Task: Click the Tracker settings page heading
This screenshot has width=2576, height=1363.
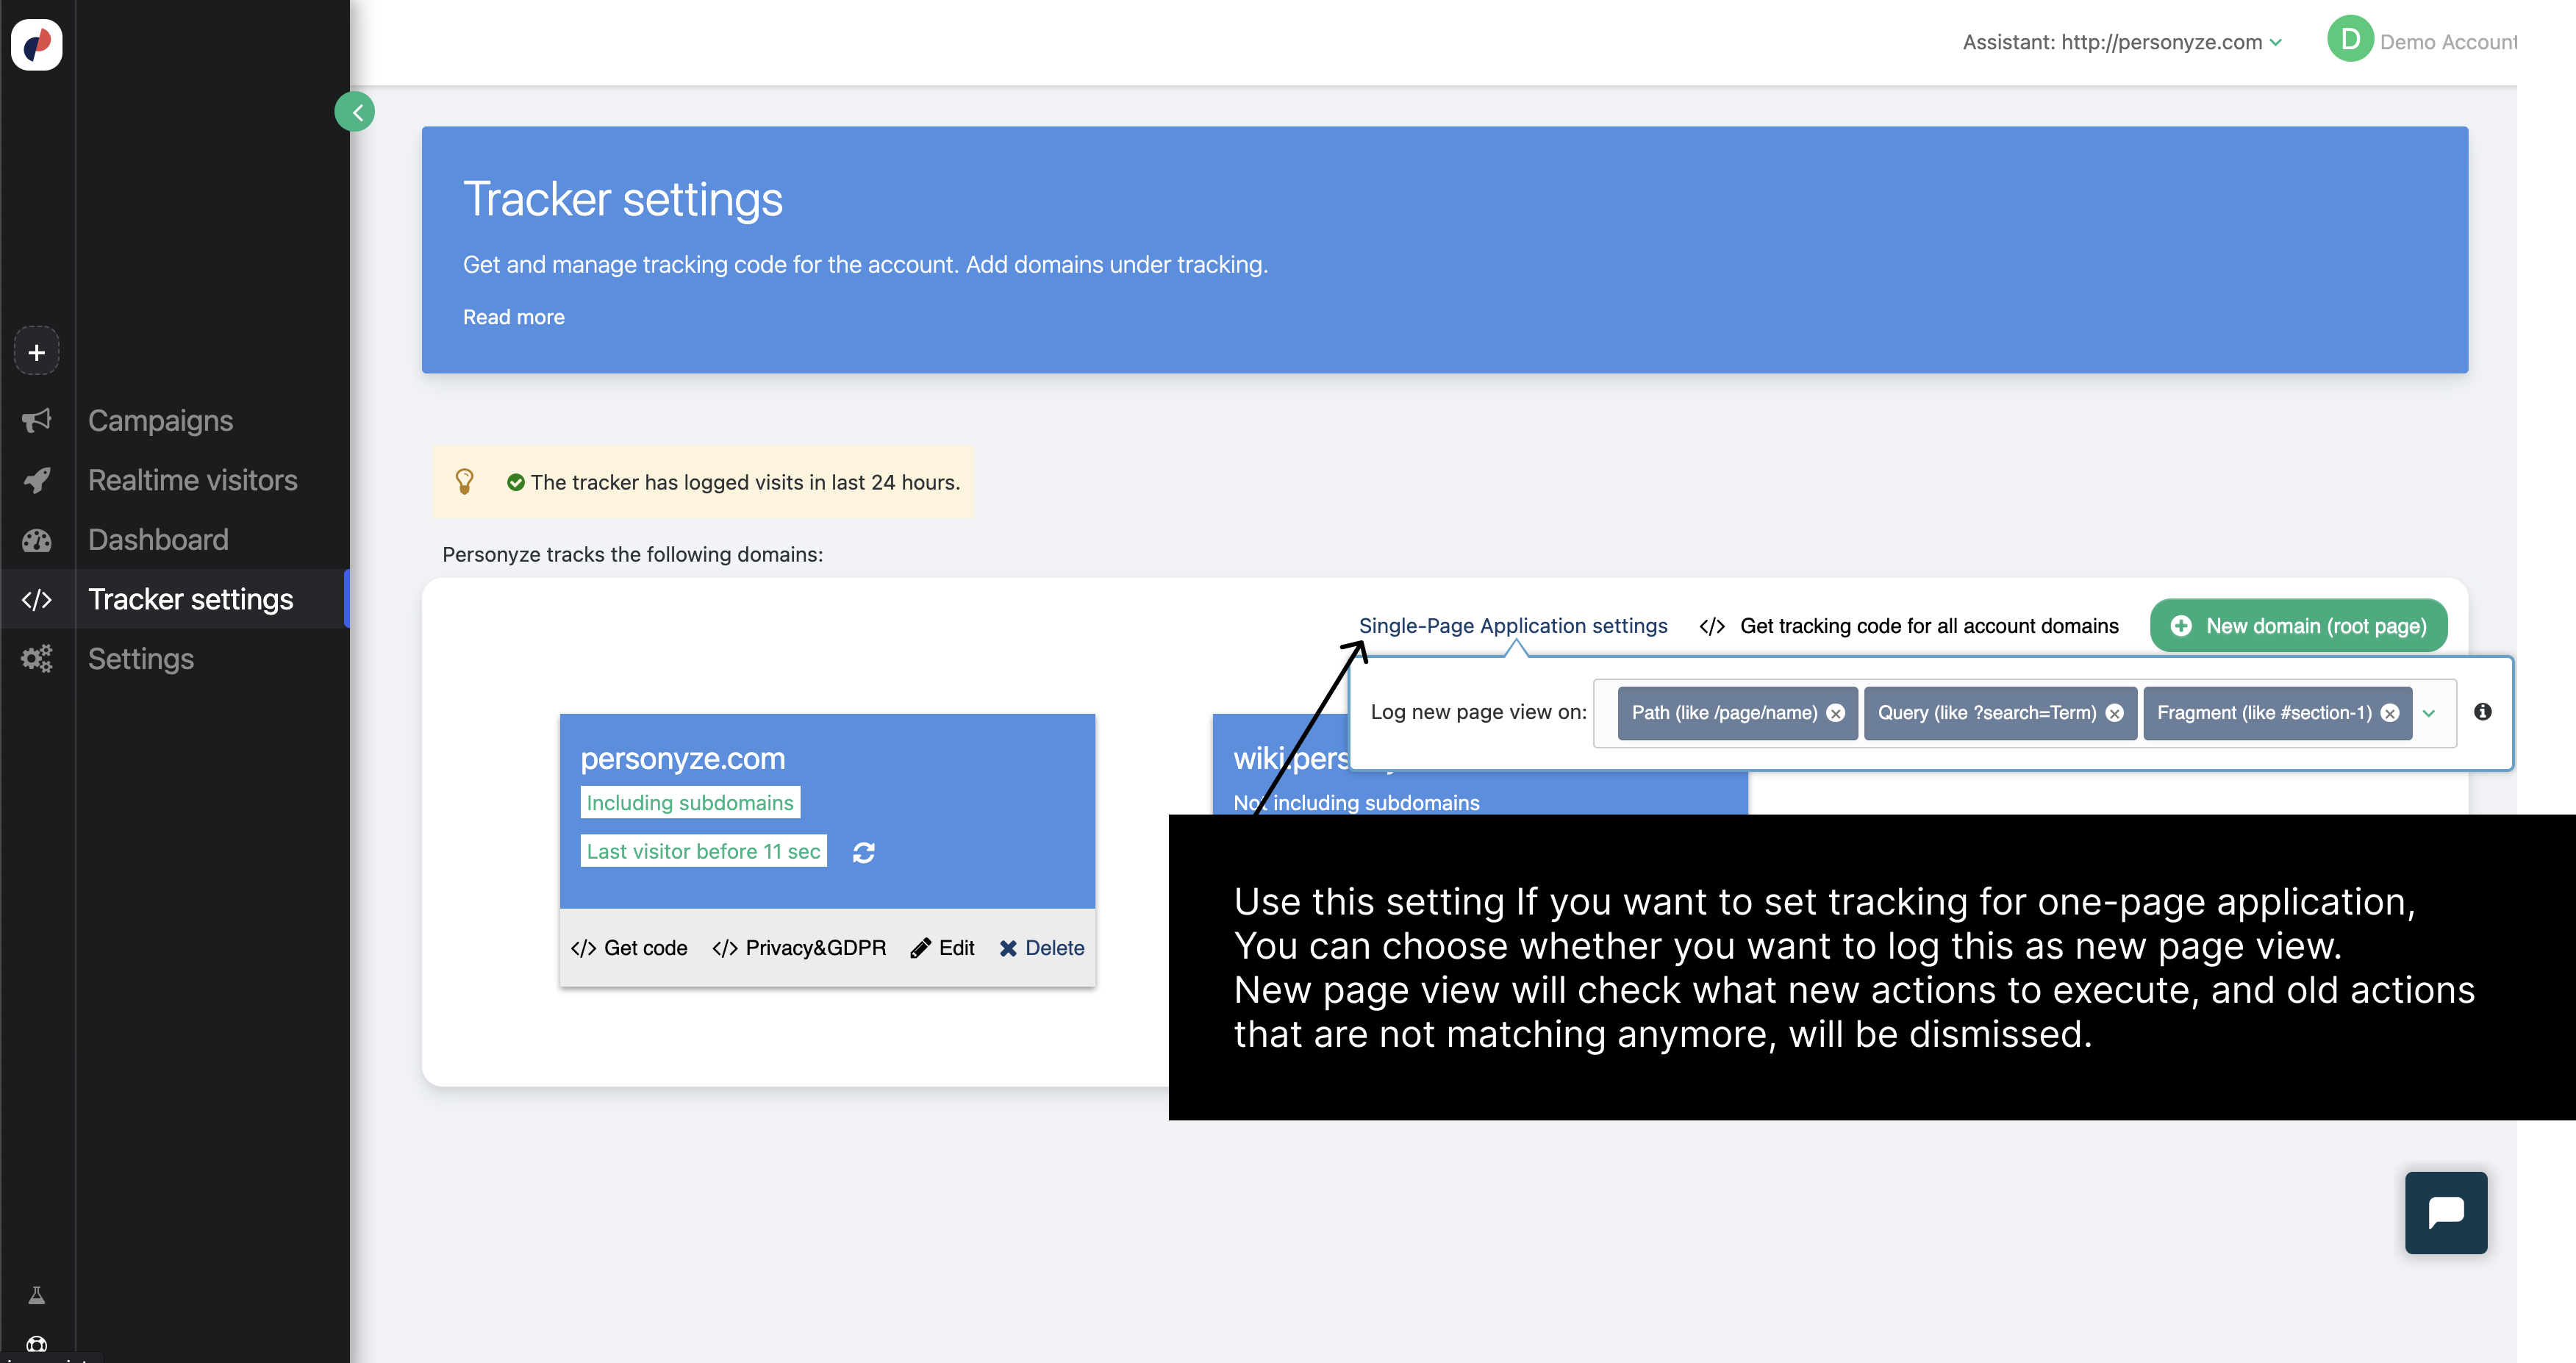Action: coord(623,199)
